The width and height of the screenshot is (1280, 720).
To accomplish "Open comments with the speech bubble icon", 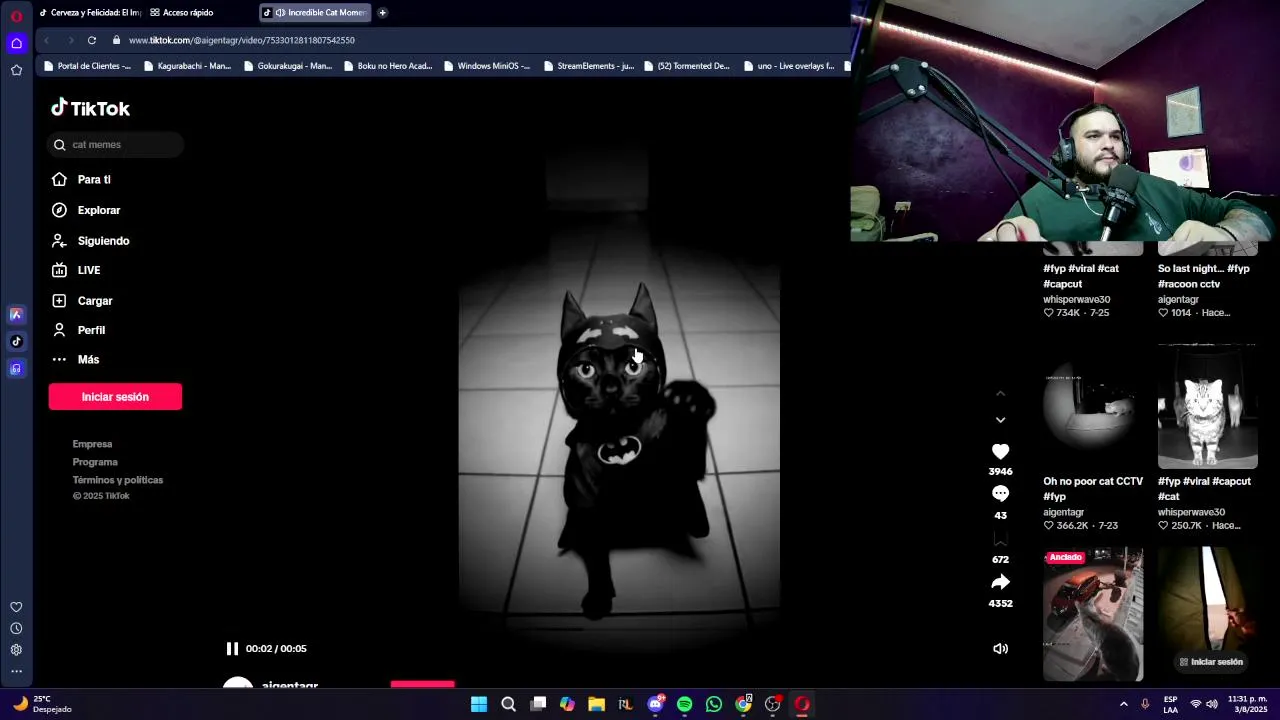I will coord(1000,494).
